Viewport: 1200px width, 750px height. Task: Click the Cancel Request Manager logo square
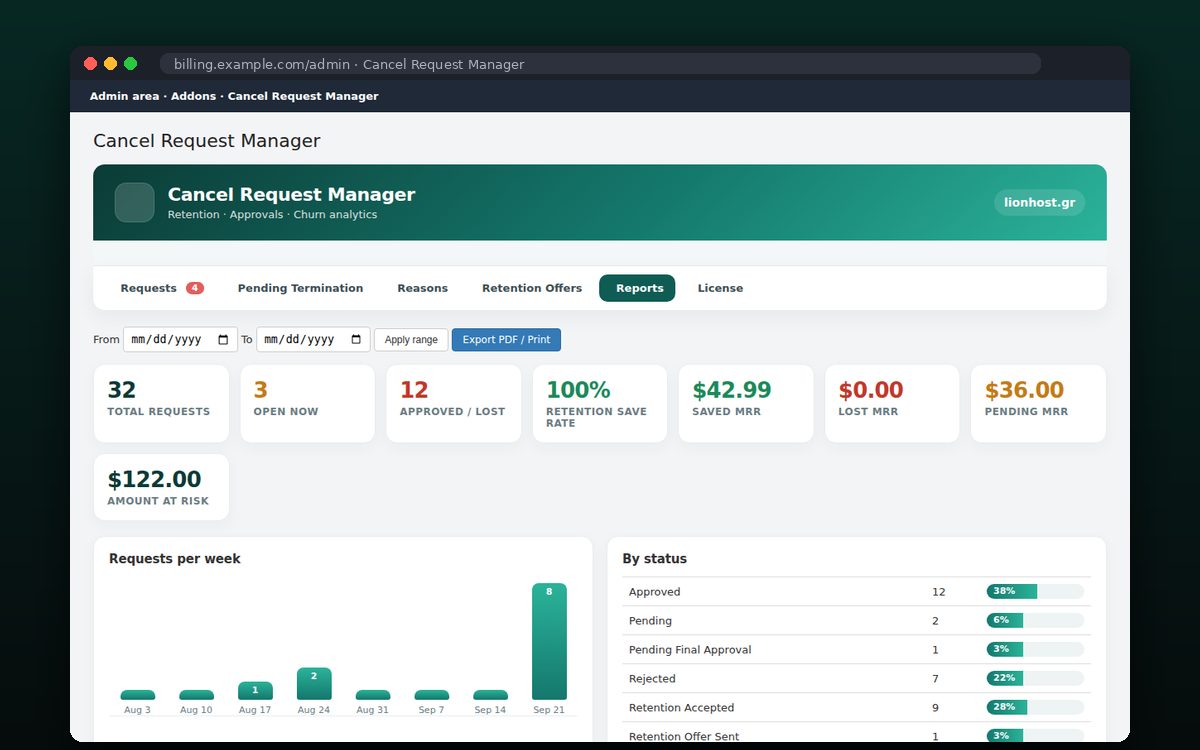(x=135, y=202)
